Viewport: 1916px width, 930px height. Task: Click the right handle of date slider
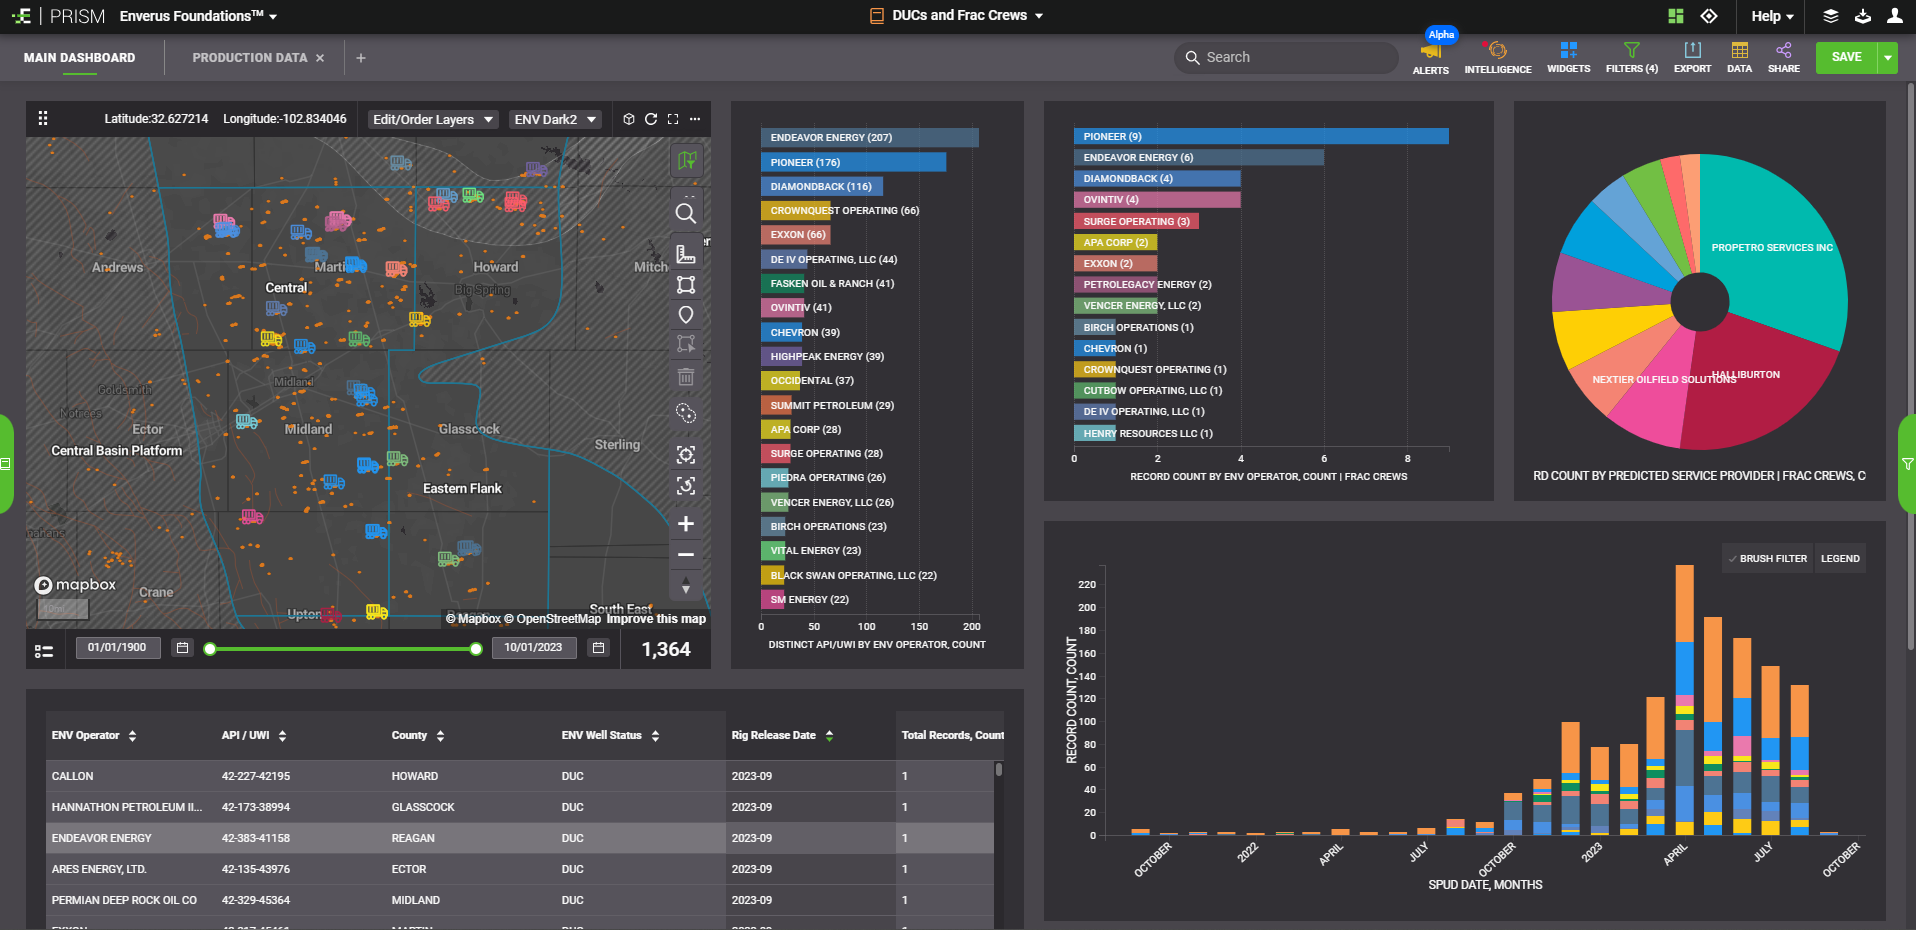[476, 649]
